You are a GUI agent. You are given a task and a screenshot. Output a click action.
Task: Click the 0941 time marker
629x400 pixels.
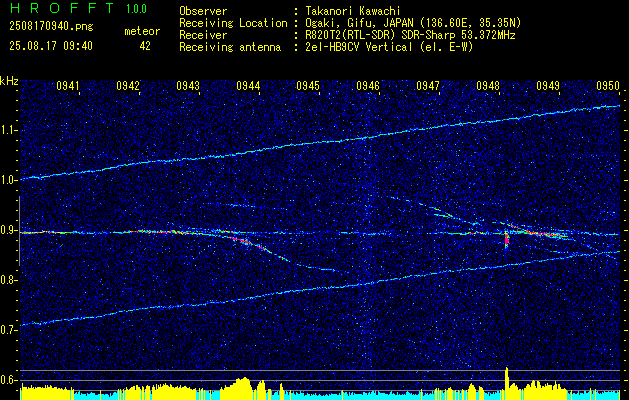coord(68,86)
